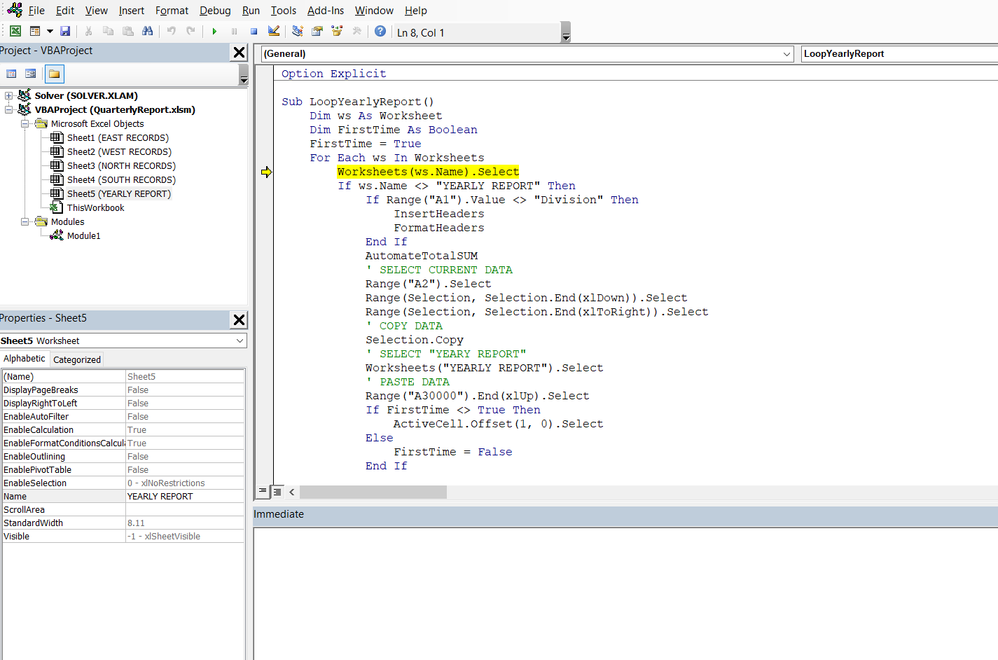Click the Save workbook toolbar icon
Screen dimensions: 998x660
[x=65, y=32]
